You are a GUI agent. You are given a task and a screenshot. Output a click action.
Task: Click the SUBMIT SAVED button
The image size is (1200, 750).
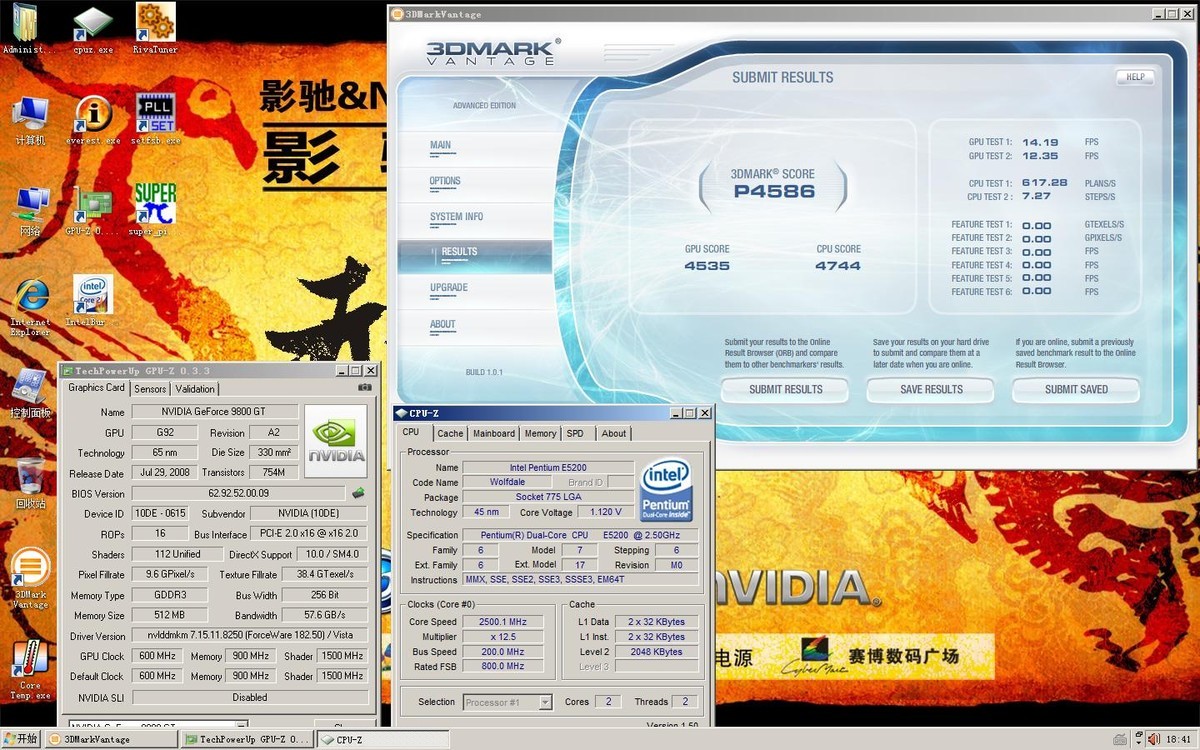(1076, 390)
